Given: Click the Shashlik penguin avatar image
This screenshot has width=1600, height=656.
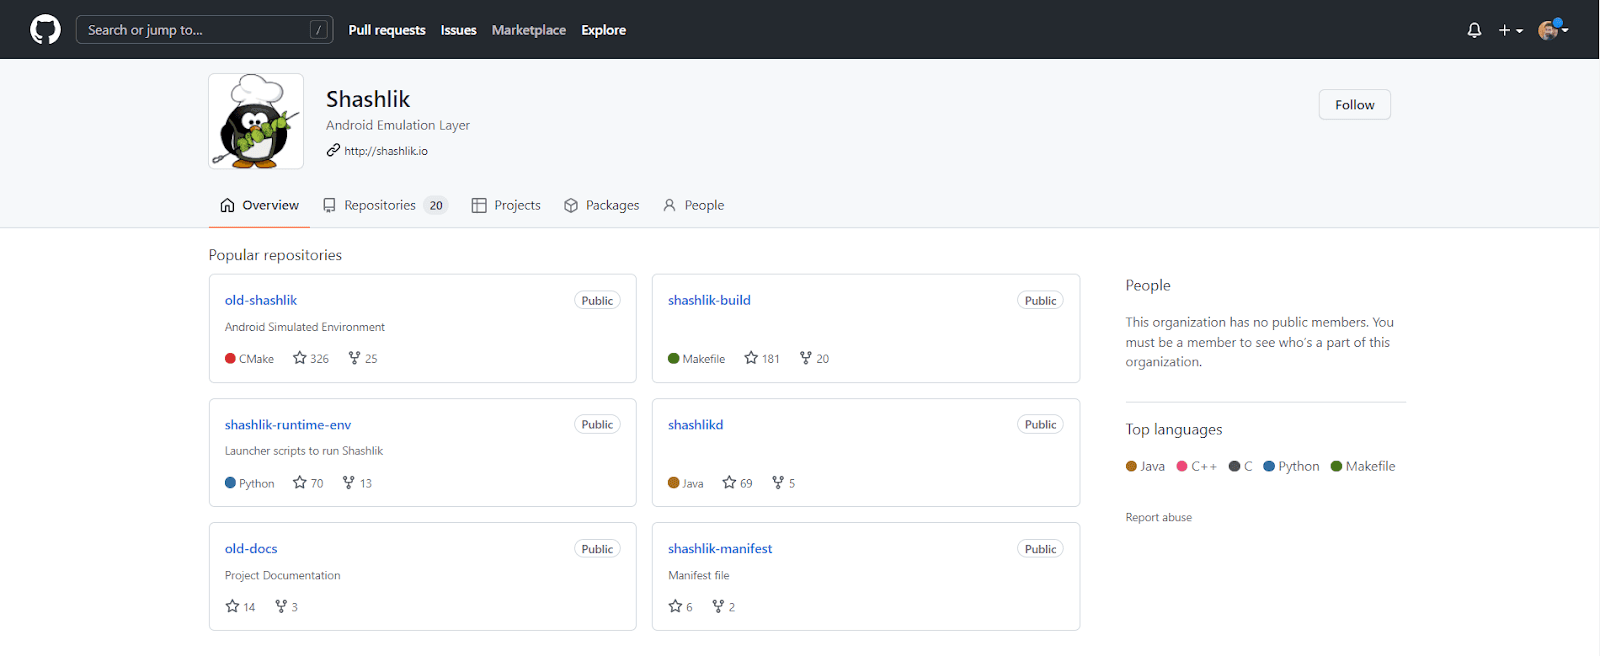Looking at the screenshot, I should tap(256, 121).
